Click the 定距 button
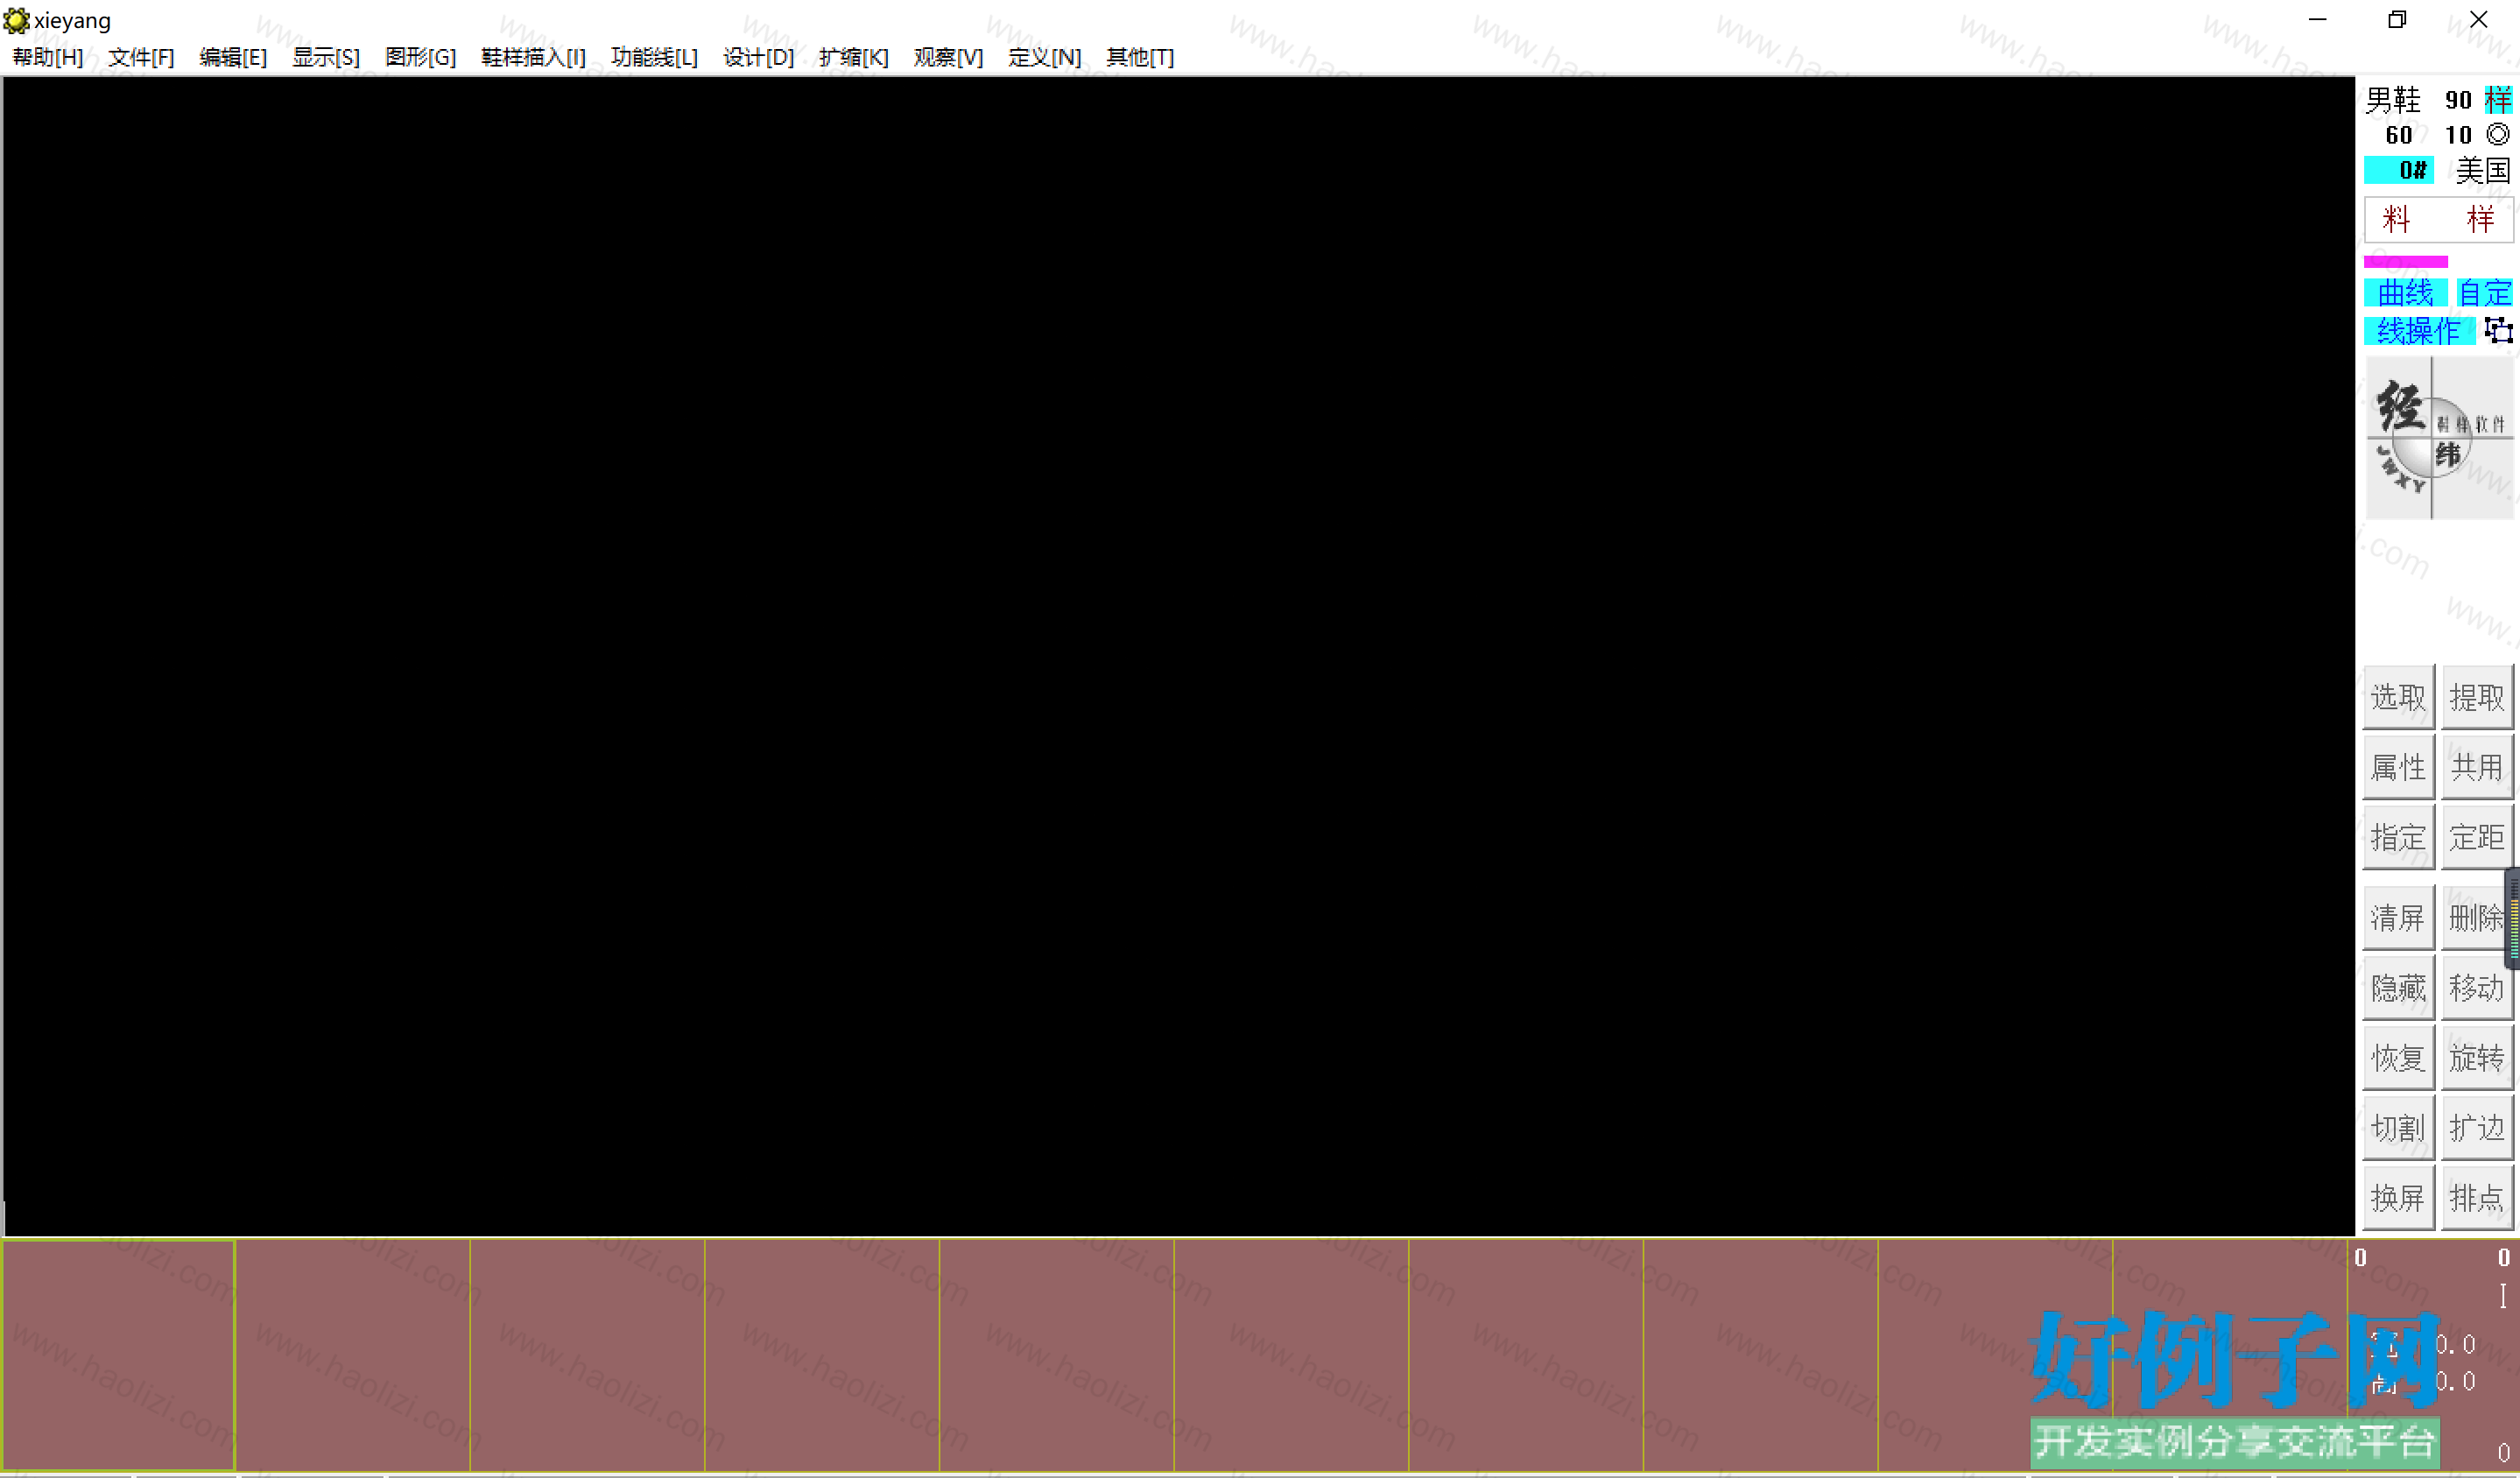The image size is (2520, 1478). (x=2476, y=837)
